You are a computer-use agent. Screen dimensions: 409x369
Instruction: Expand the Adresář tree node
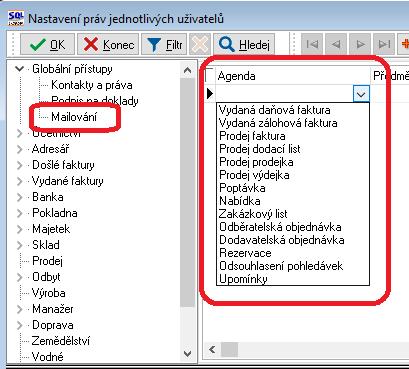(20, 149)
